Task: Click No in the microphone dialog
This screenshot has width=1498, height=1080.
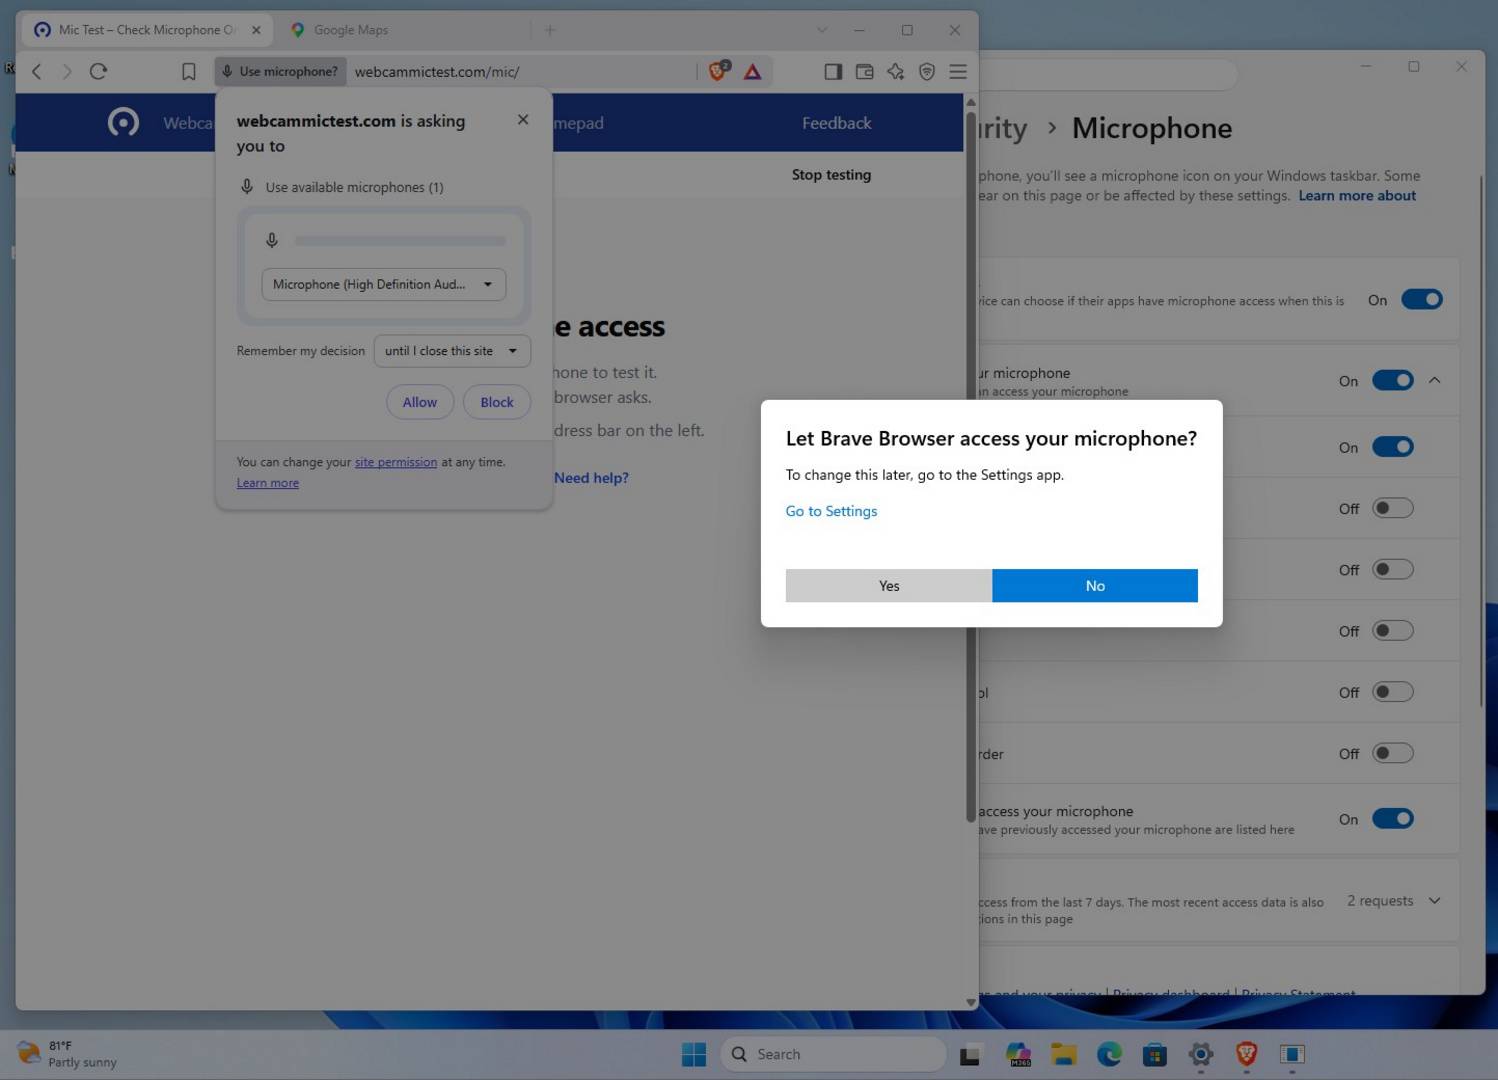Action: tap(1095, 586)
